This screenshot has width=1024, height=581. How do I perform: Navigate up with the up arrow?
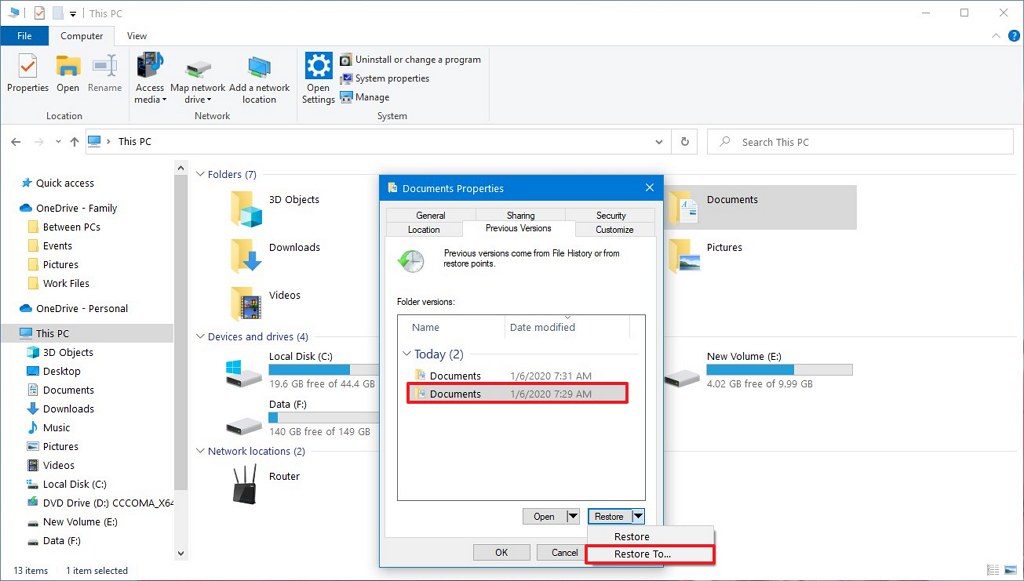75,142
